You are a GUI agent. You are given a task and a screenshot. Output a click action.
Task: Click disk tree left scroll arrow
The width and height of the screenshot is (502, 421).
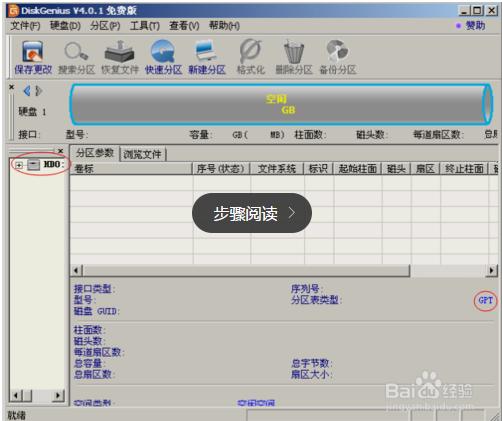click(16, 396)
